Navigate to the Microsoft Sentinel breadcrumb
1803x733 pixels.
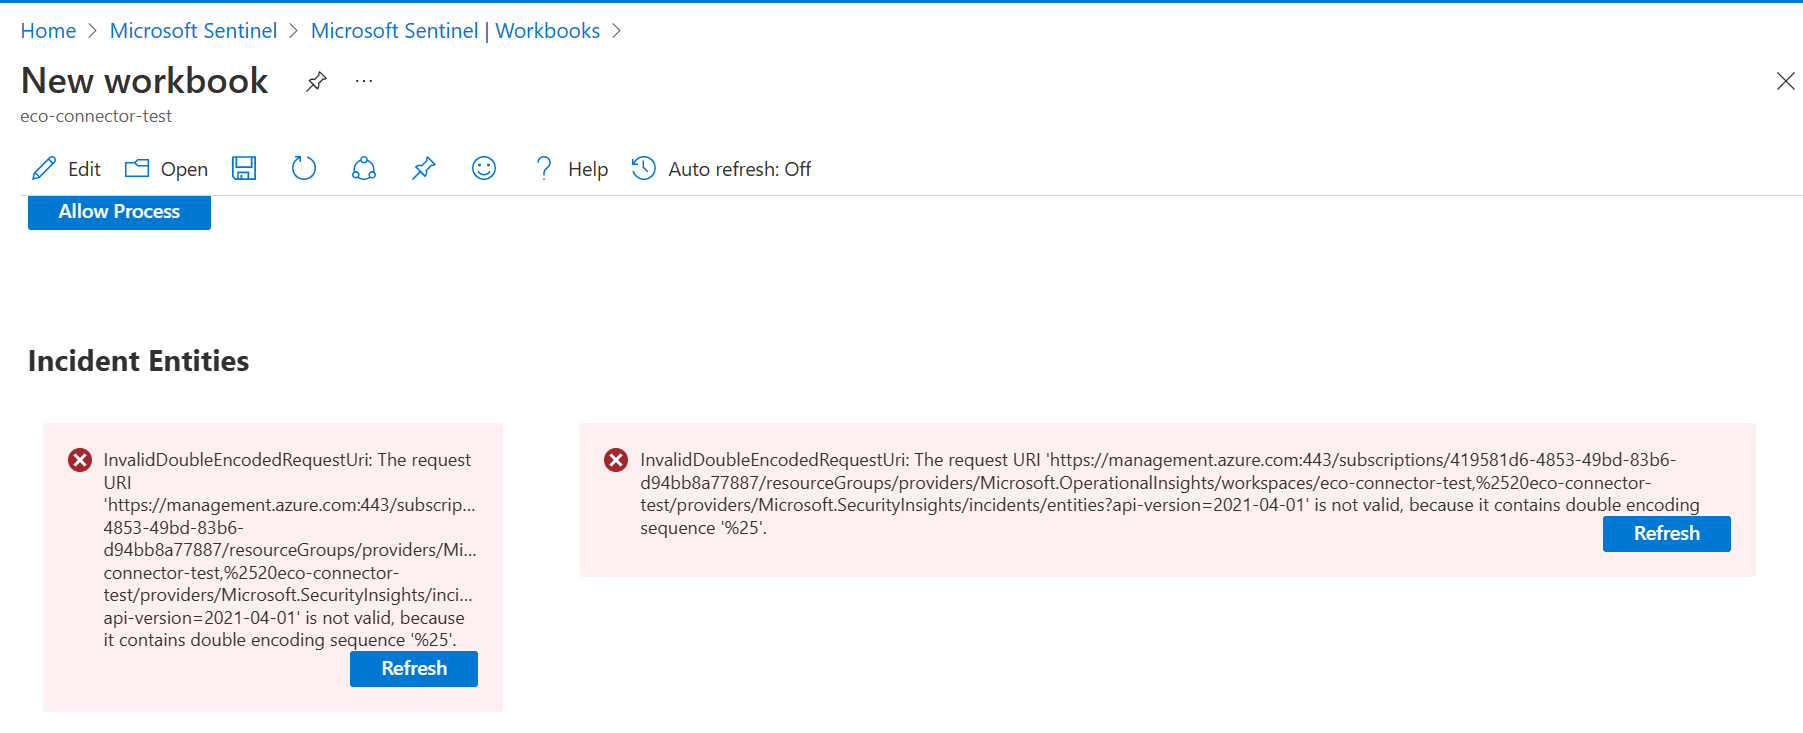193,31
